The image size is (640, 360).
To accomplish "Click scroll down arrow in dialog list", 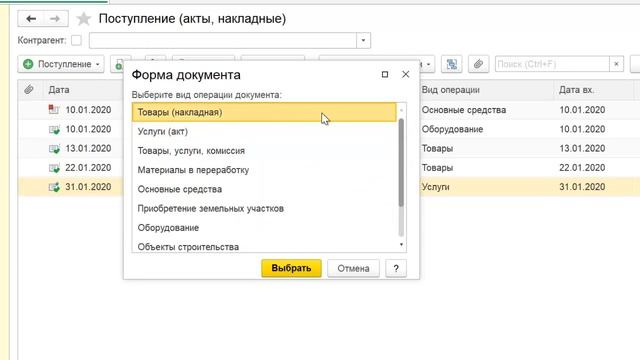I will point(401,244).
